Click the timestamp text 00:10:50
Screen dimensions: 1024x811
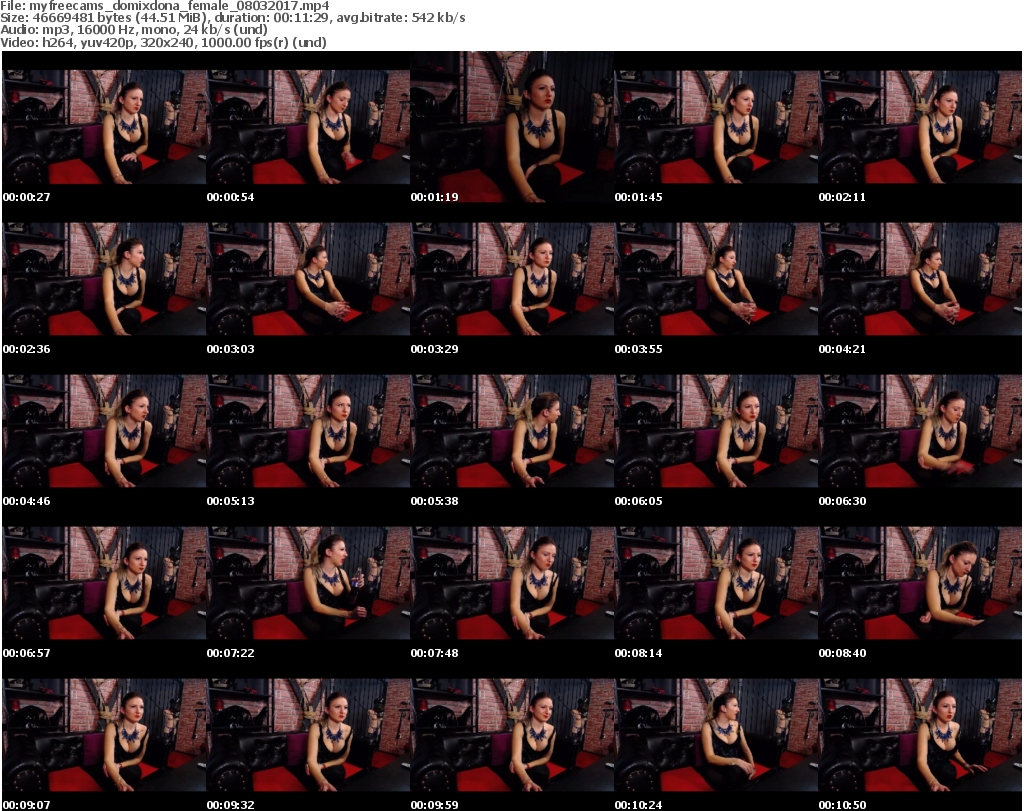coord(842,805)
